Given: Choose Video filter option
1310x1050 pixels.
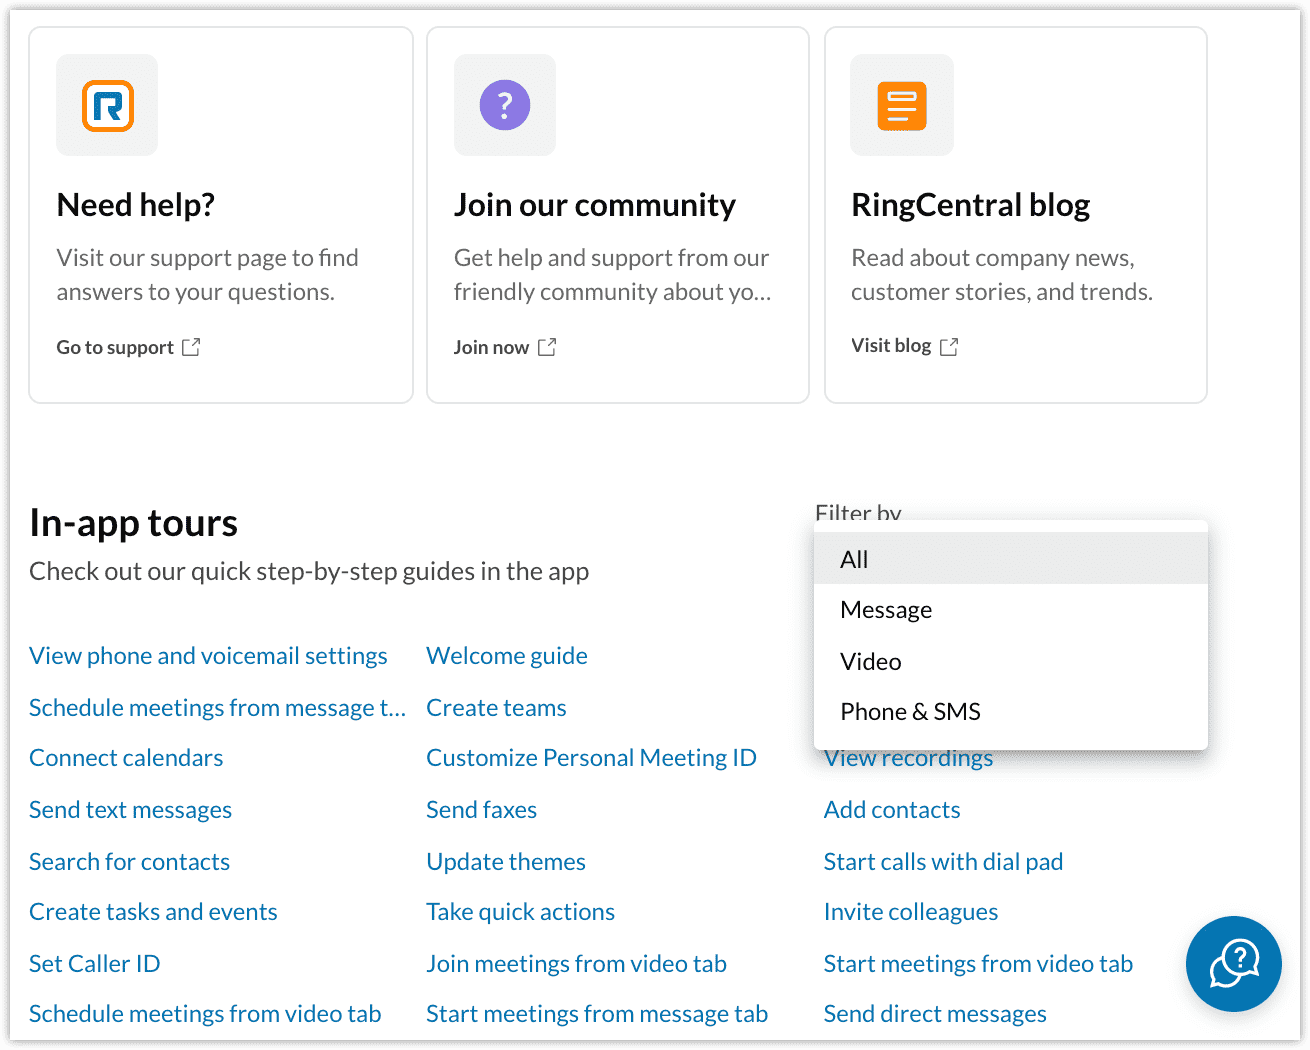Looking at the screenshot, I should (870, 661).
